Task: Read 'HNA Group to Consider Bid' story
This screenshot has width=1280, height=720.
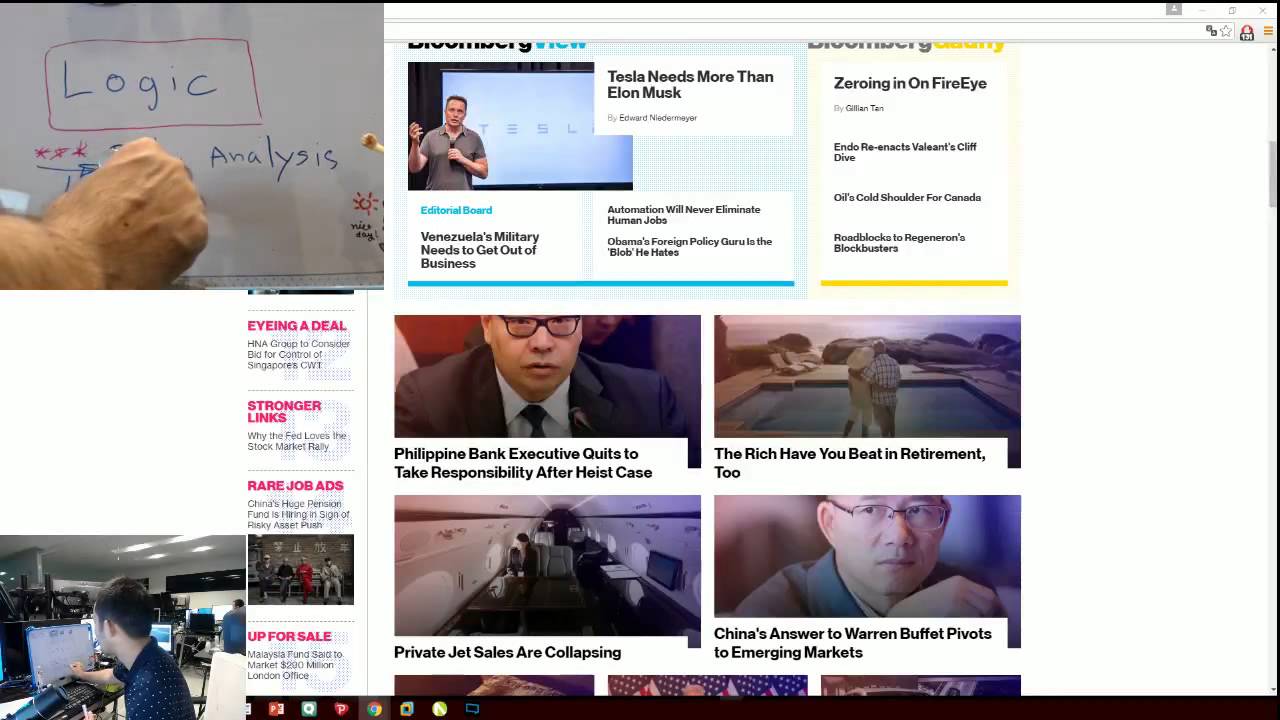Action: point(298,355)
